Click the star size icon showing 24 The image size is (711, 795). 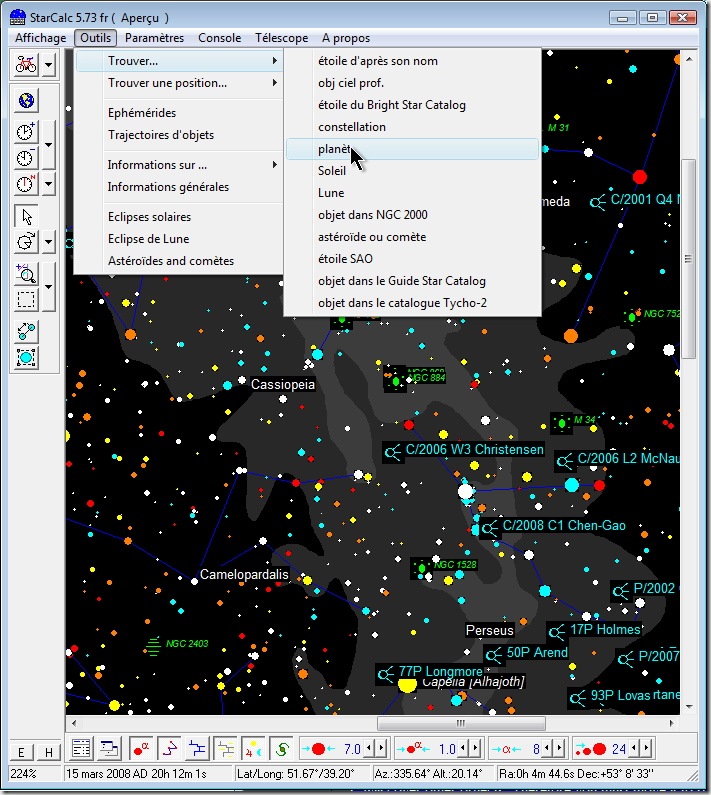[x=591, y=749]
